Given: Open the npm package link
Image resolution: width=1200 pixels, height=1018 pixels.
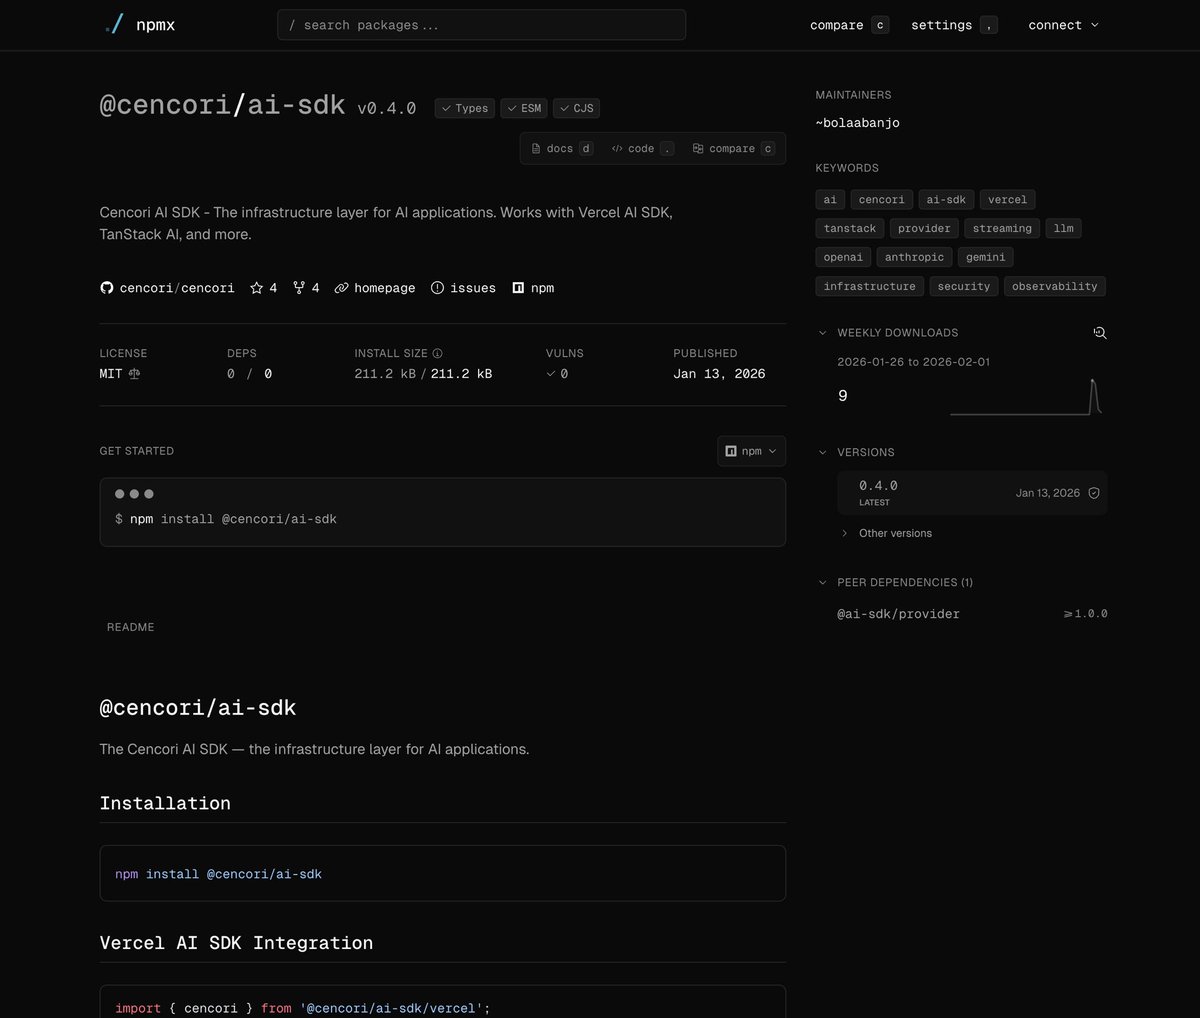Looking at the screenshot, I should point(533,288).
